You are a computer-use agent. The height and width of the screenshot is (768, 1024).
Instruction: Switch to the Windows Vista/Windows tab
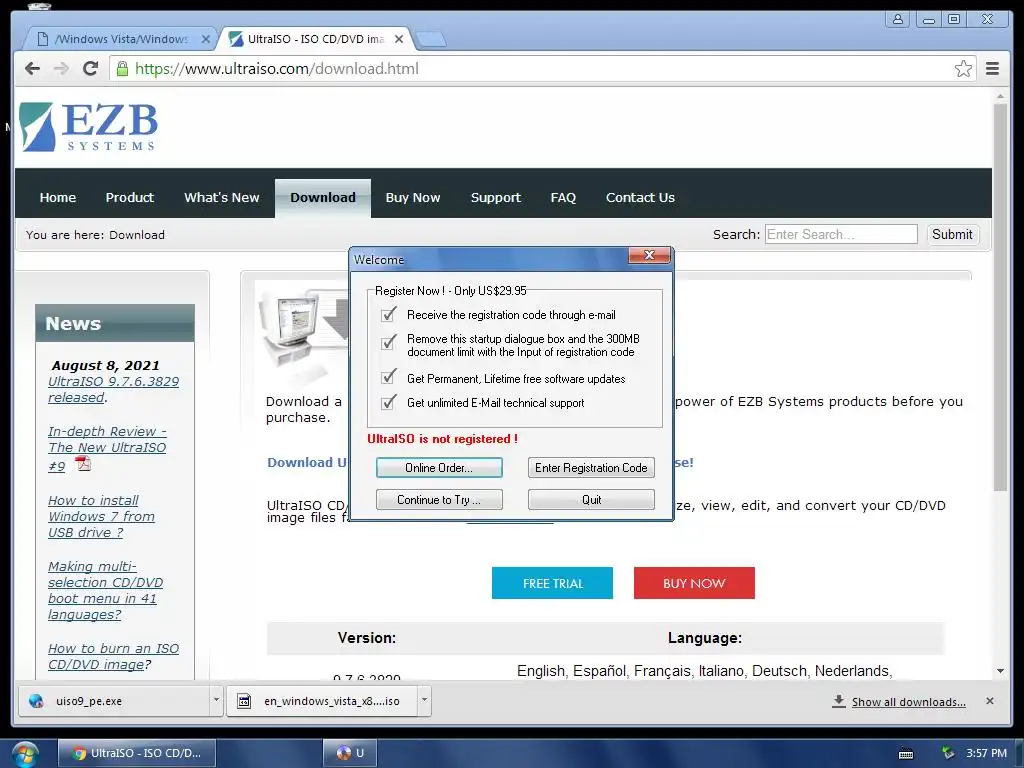121,39
